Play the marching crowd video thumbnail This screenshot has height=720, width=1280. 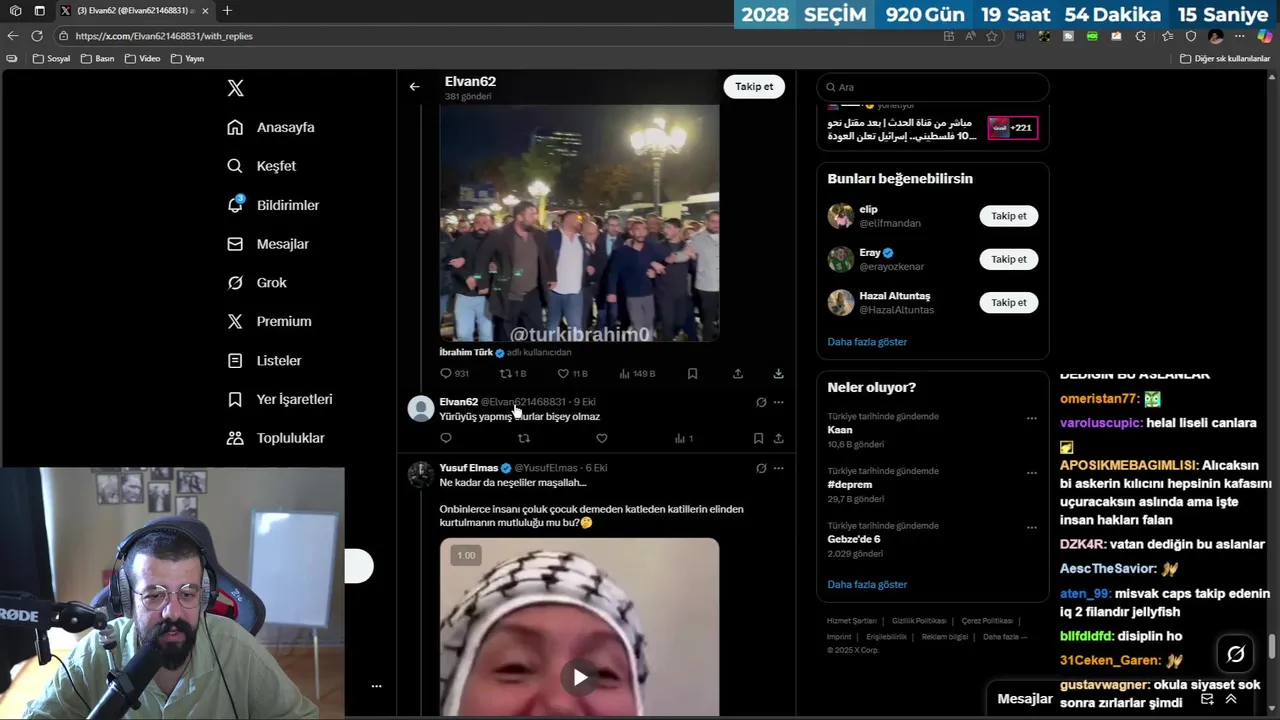coord(579,223)
